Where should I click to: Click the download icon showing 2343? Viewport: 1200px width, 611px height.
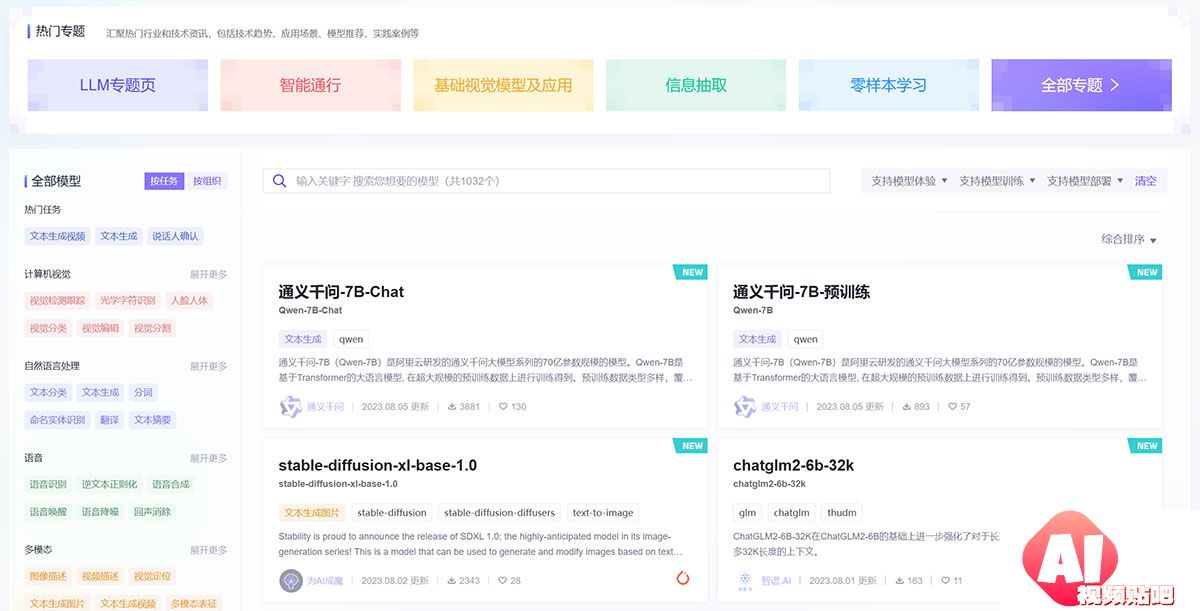(x=452, y=580)
